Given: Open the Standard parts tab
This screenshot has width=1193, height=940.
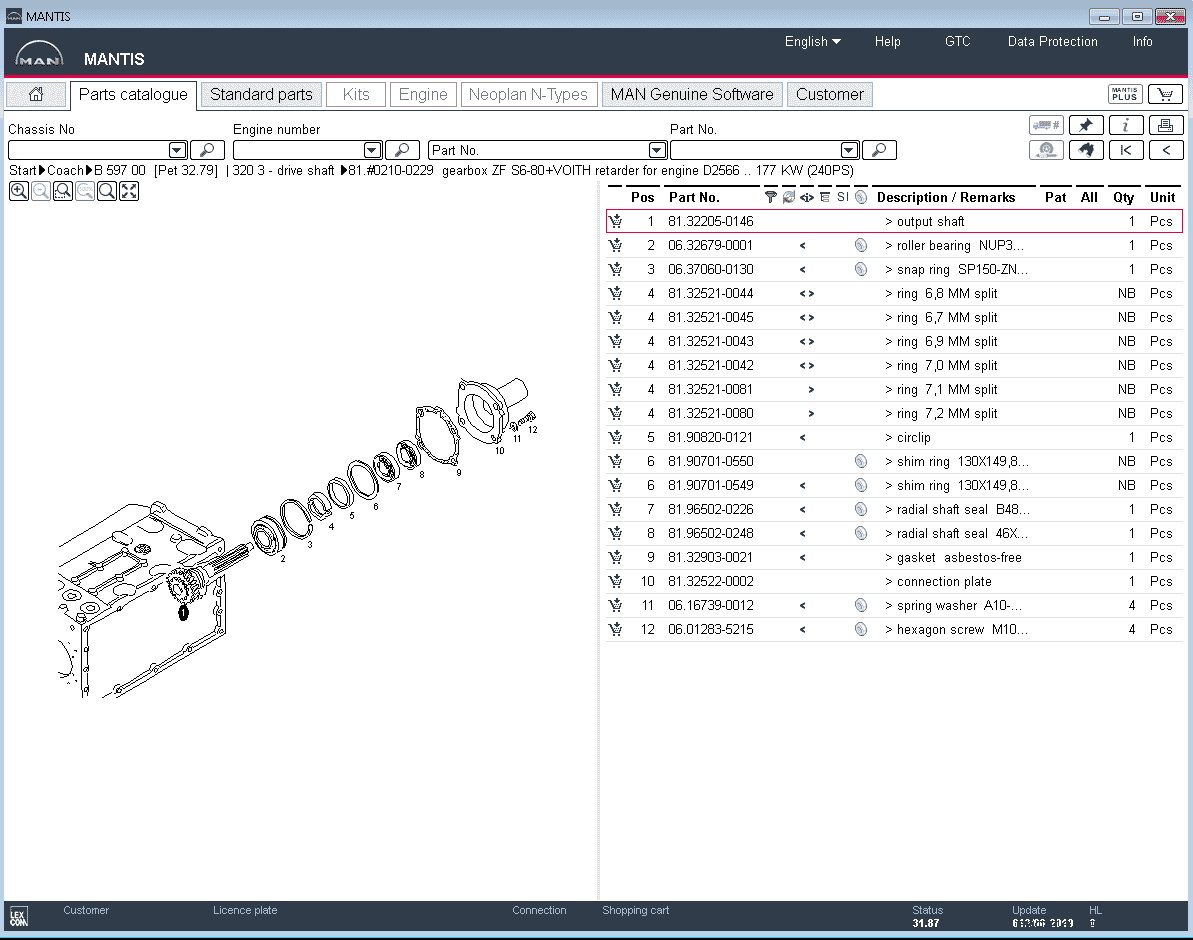Looking at the screenshot, I should pos(261,94).
